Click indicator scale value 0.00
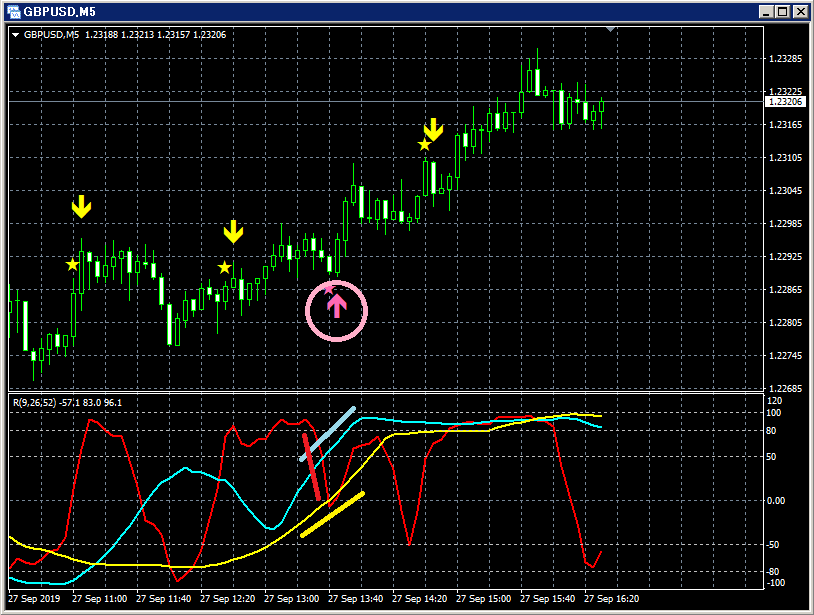 click(776, 501)
